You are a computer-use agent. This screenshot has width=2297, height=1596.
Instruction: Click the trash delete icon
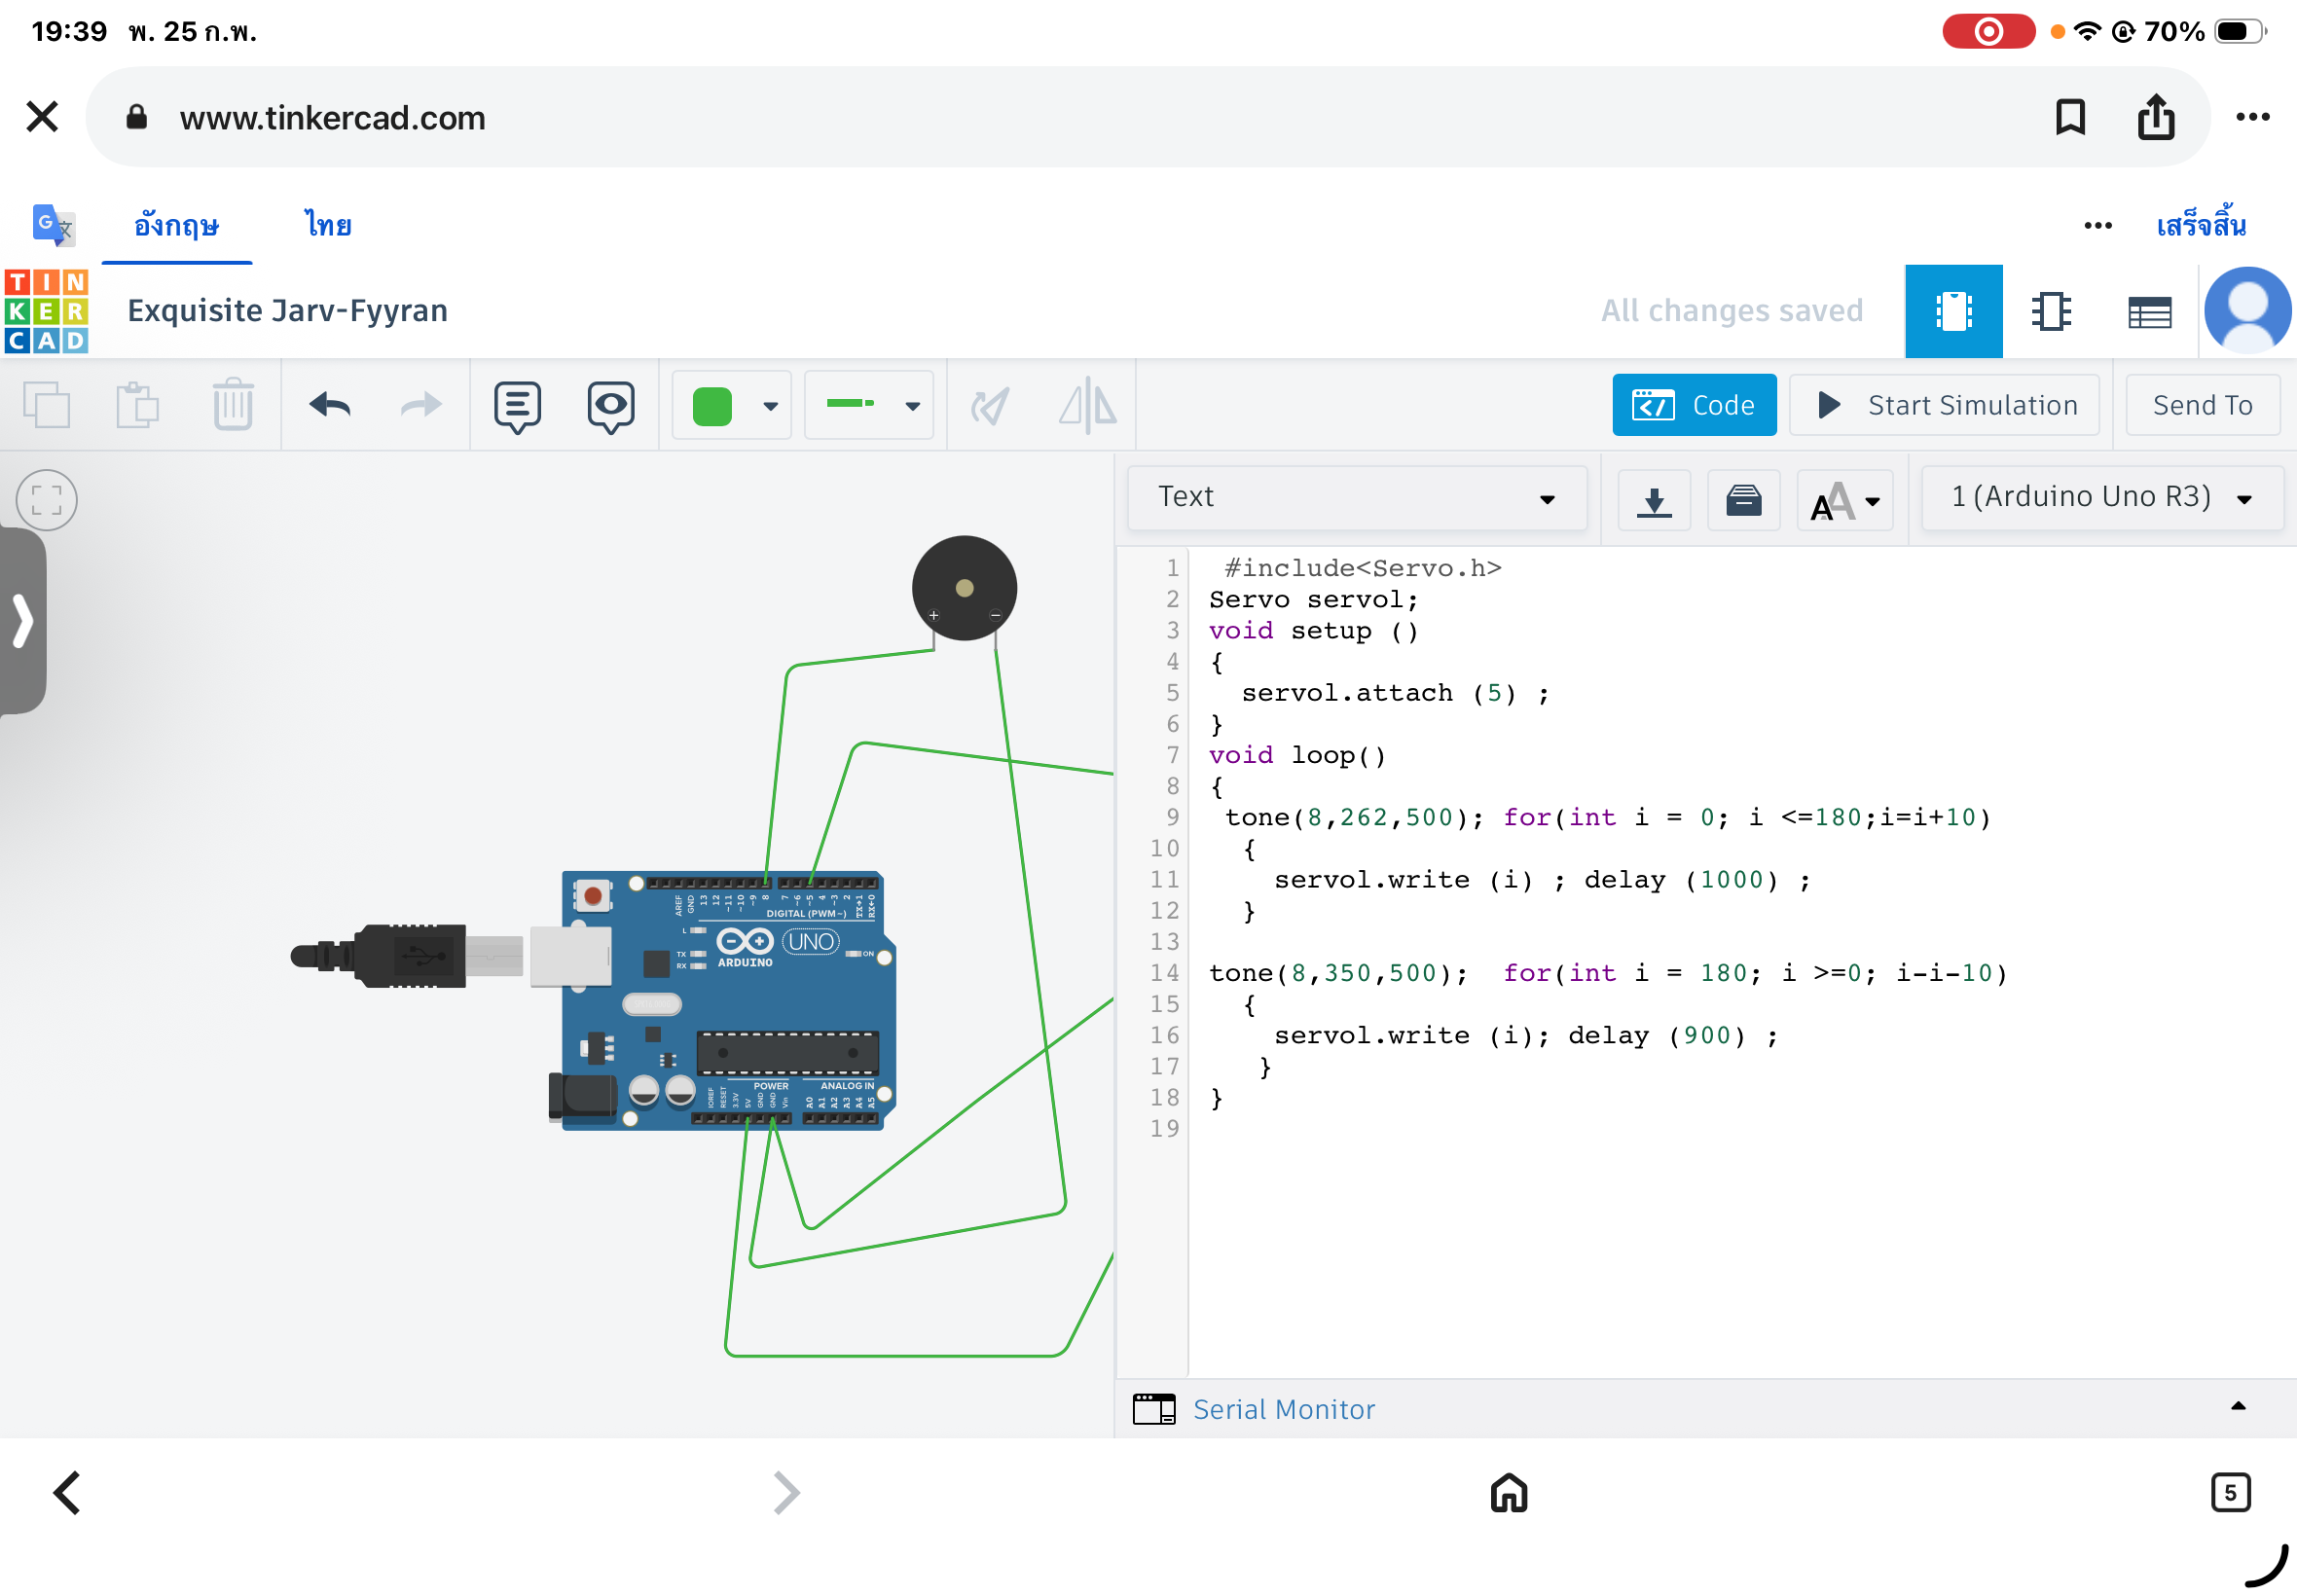(233, 405)
